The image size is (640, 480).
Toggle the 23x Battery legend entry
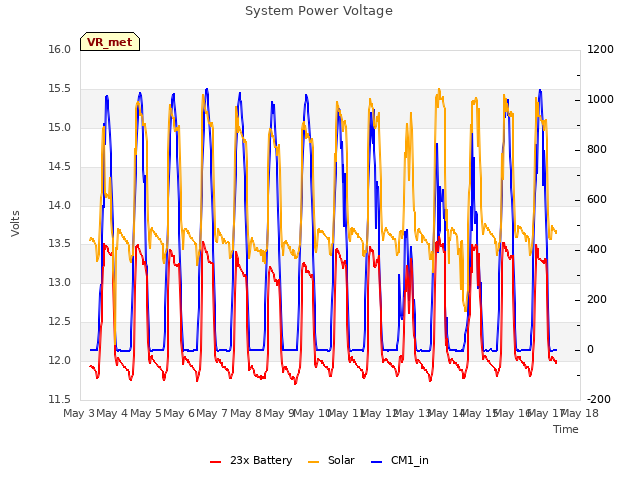tap(251, 460)
